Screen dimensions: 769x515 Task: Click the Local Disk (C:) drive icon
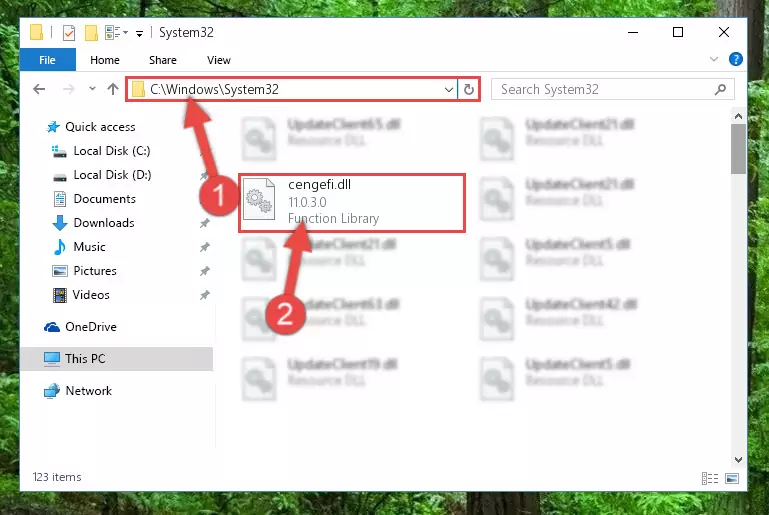click(59, 151)
